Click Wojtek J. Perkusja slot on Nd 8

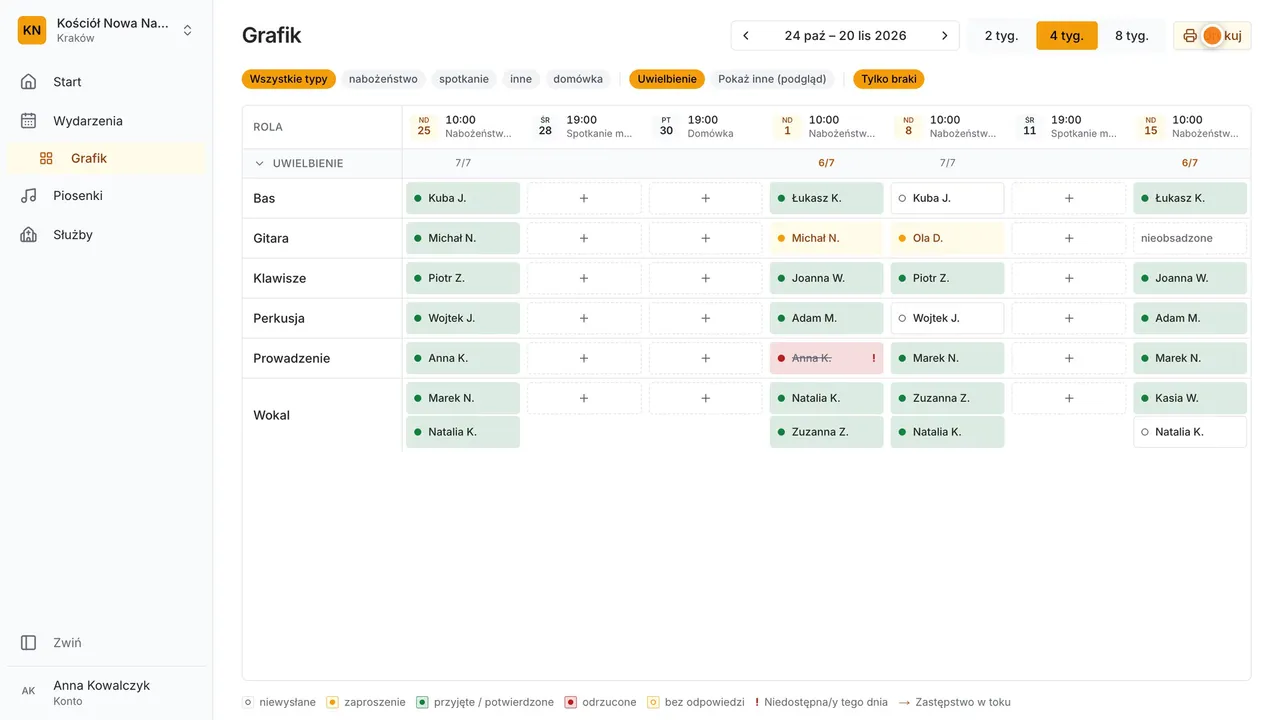947,318
